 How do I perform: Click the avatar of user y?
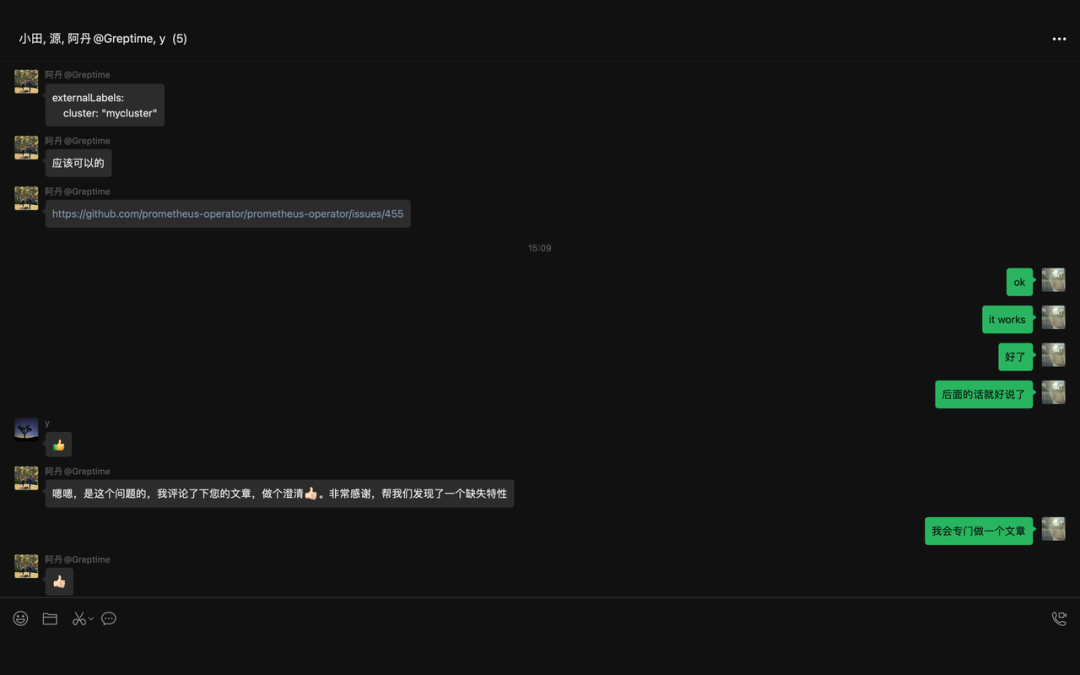pos(26,430)
